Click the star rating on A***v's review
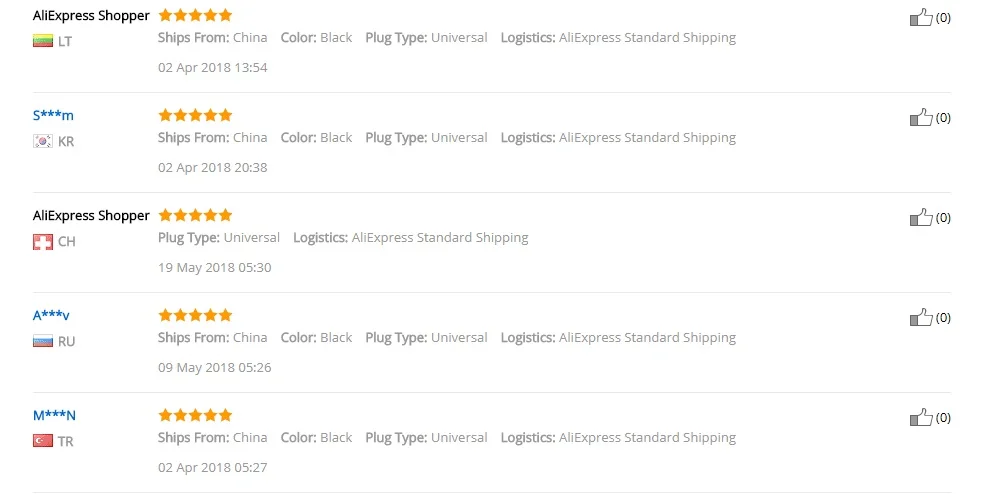This screenshot has height=494, width=984. (x=195, y=315)
